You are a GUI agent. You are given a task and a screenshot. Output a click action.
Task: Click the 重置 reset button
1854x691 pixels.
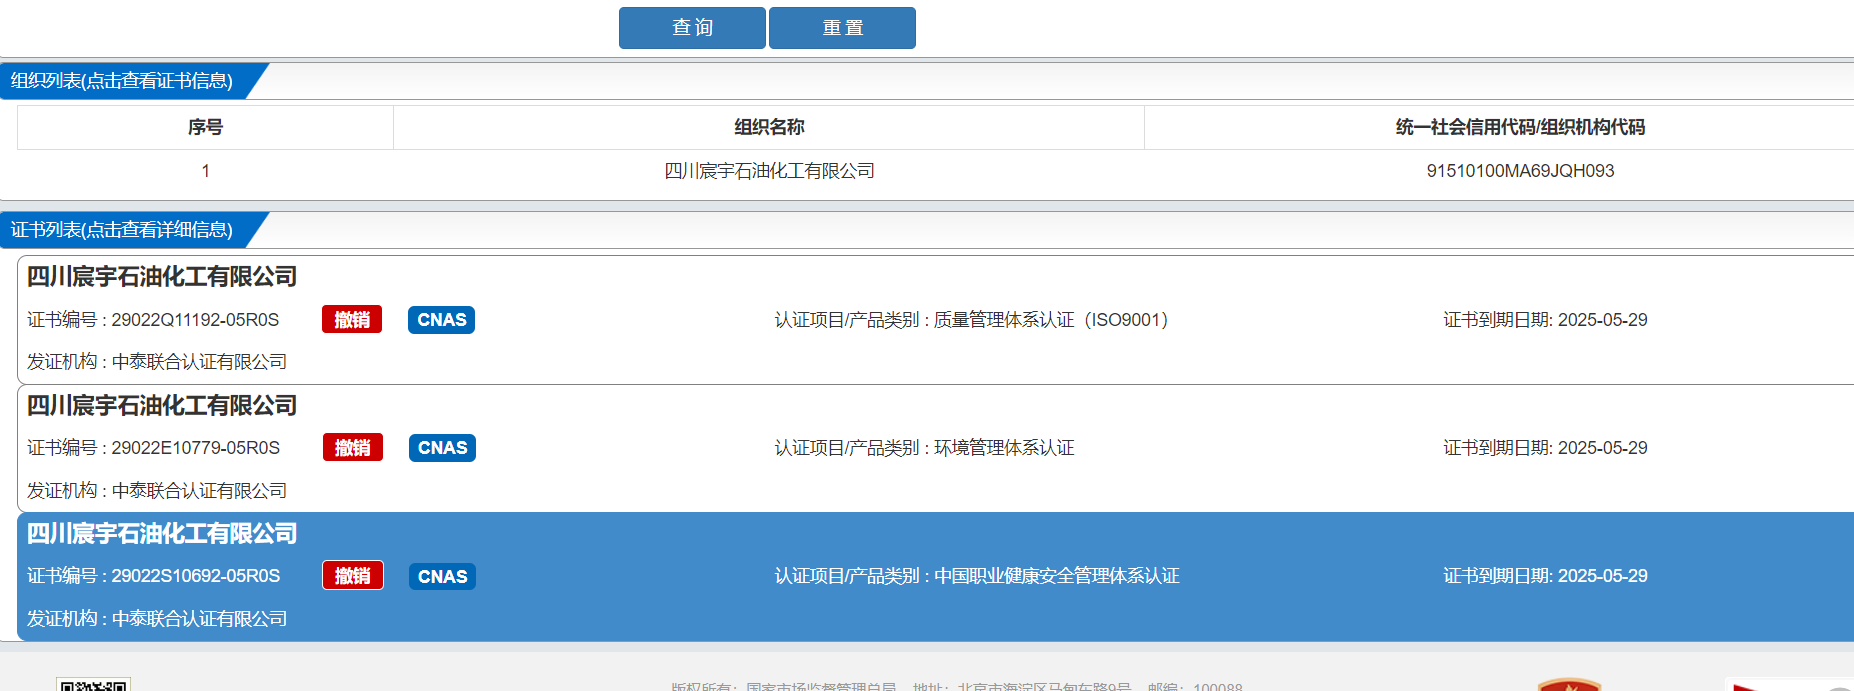[842, 28]
